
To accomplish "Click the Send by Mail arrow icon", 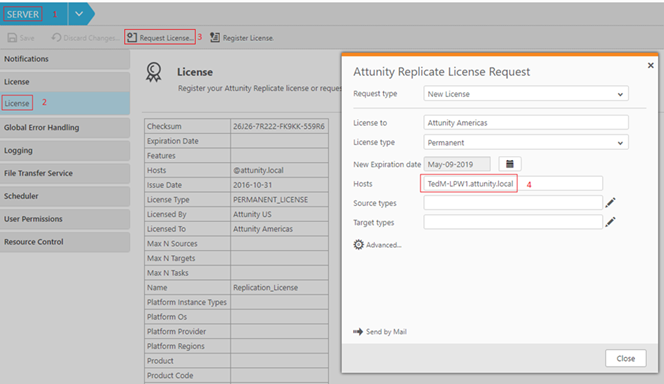I will coord(358,332).
